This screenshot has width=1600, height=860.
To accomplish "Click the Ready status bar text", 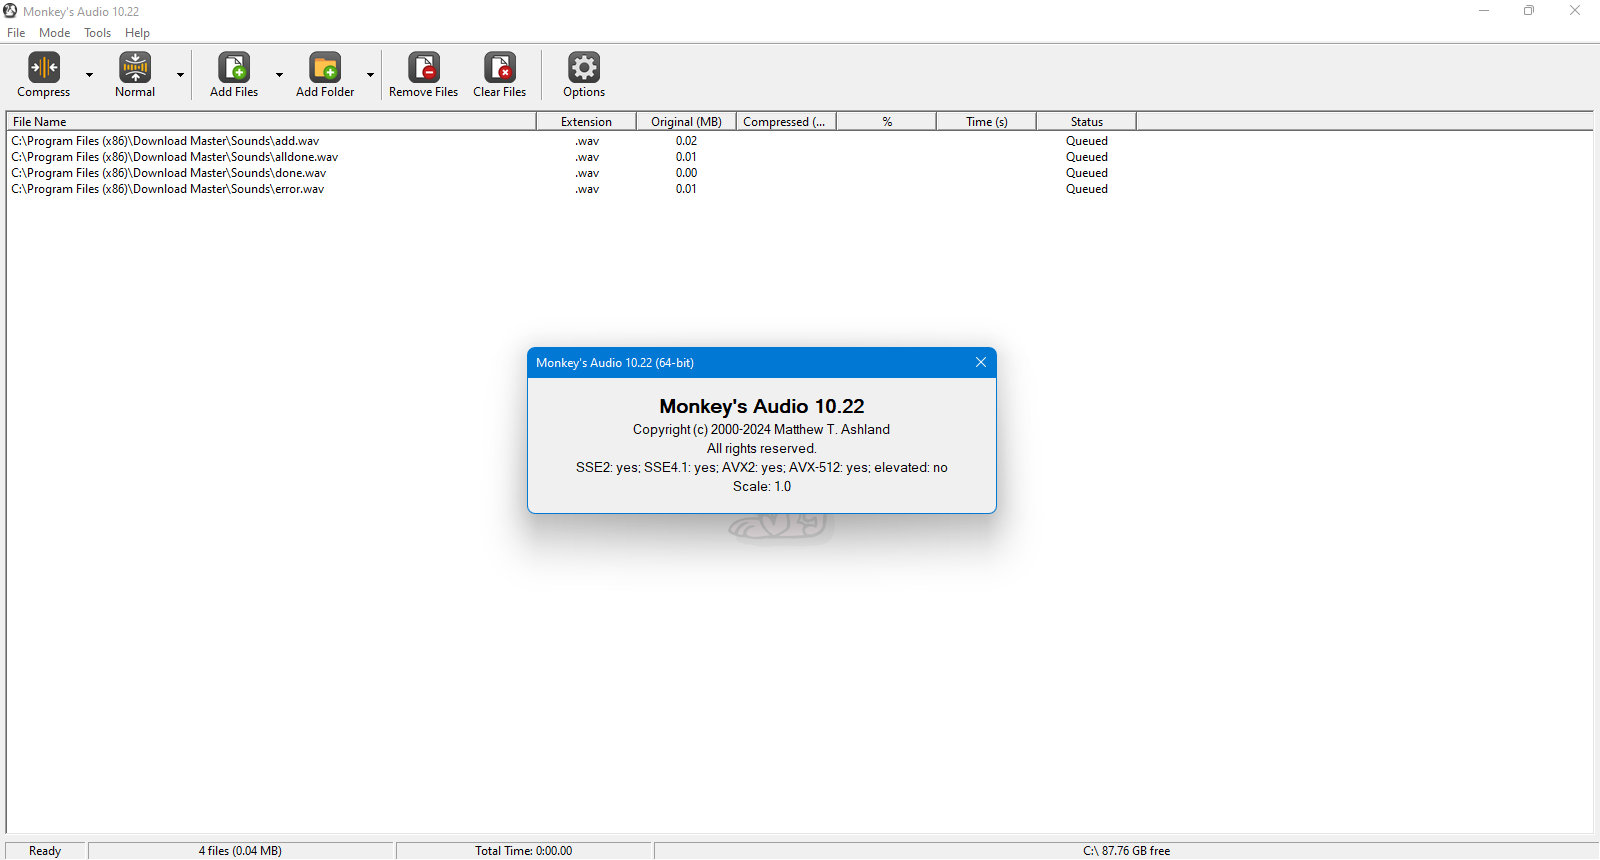I will click(45, 851).
